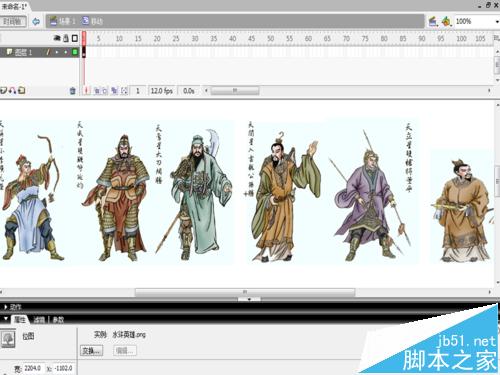Click the Add Motion Guide icon
Image resolution: width=500 pixels, height=375 pixels.
tap(13, 90)
